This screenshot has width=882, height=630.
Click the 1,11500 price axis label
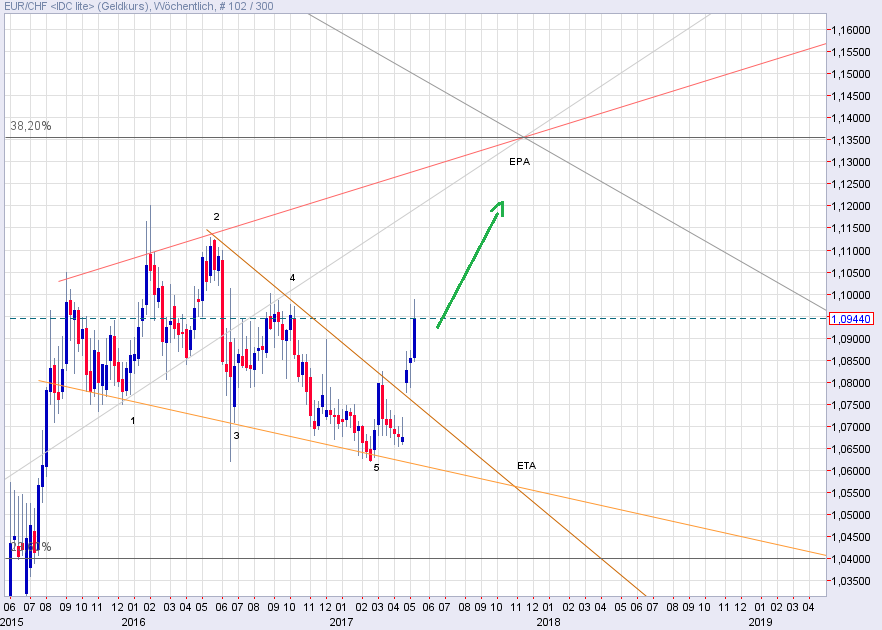coord(850,228)
